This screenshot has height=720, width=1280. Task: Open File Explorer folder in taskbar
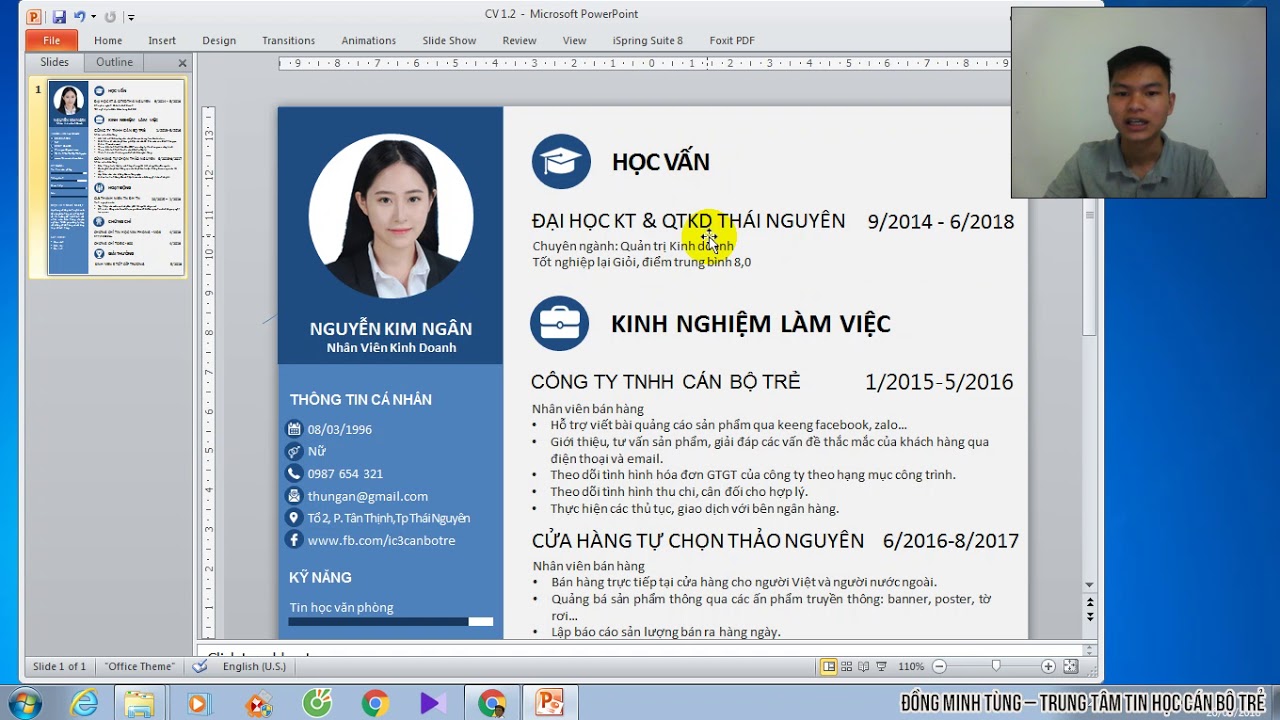click(139, 704)
